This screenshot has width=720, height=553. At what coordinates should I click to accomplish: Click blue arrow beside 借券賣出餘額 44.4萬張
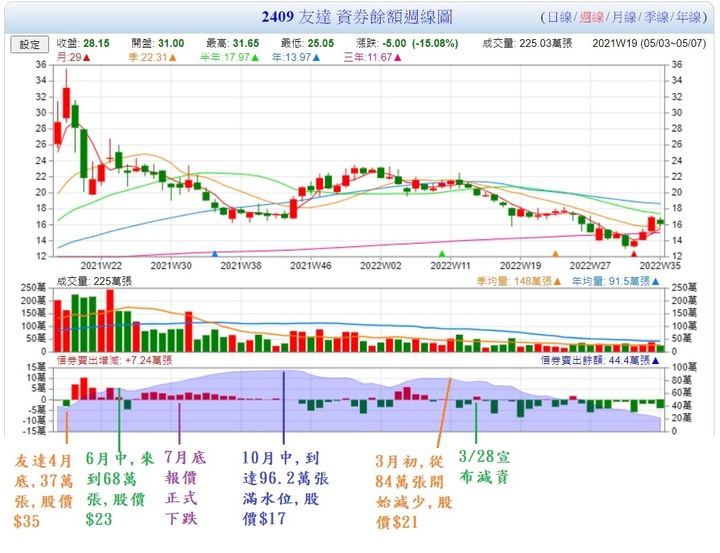pyautogui.click(x=656, y=361)
